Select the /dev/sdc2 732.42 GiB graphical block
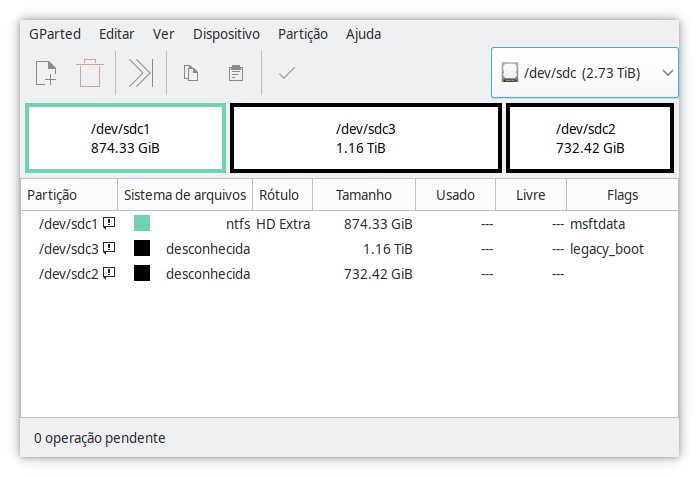 point(590,138)
